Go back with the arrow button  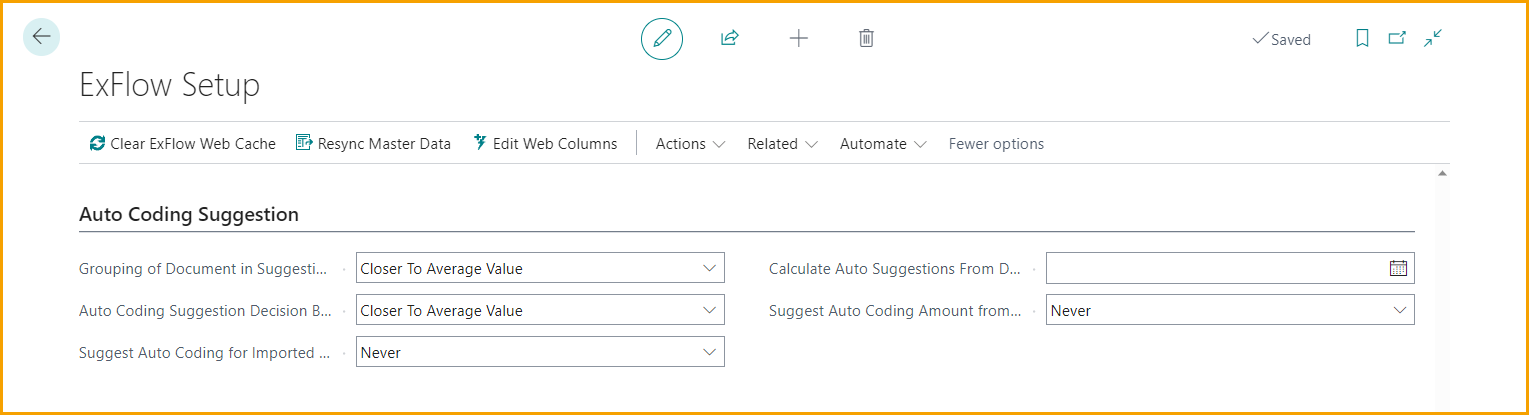41,37
